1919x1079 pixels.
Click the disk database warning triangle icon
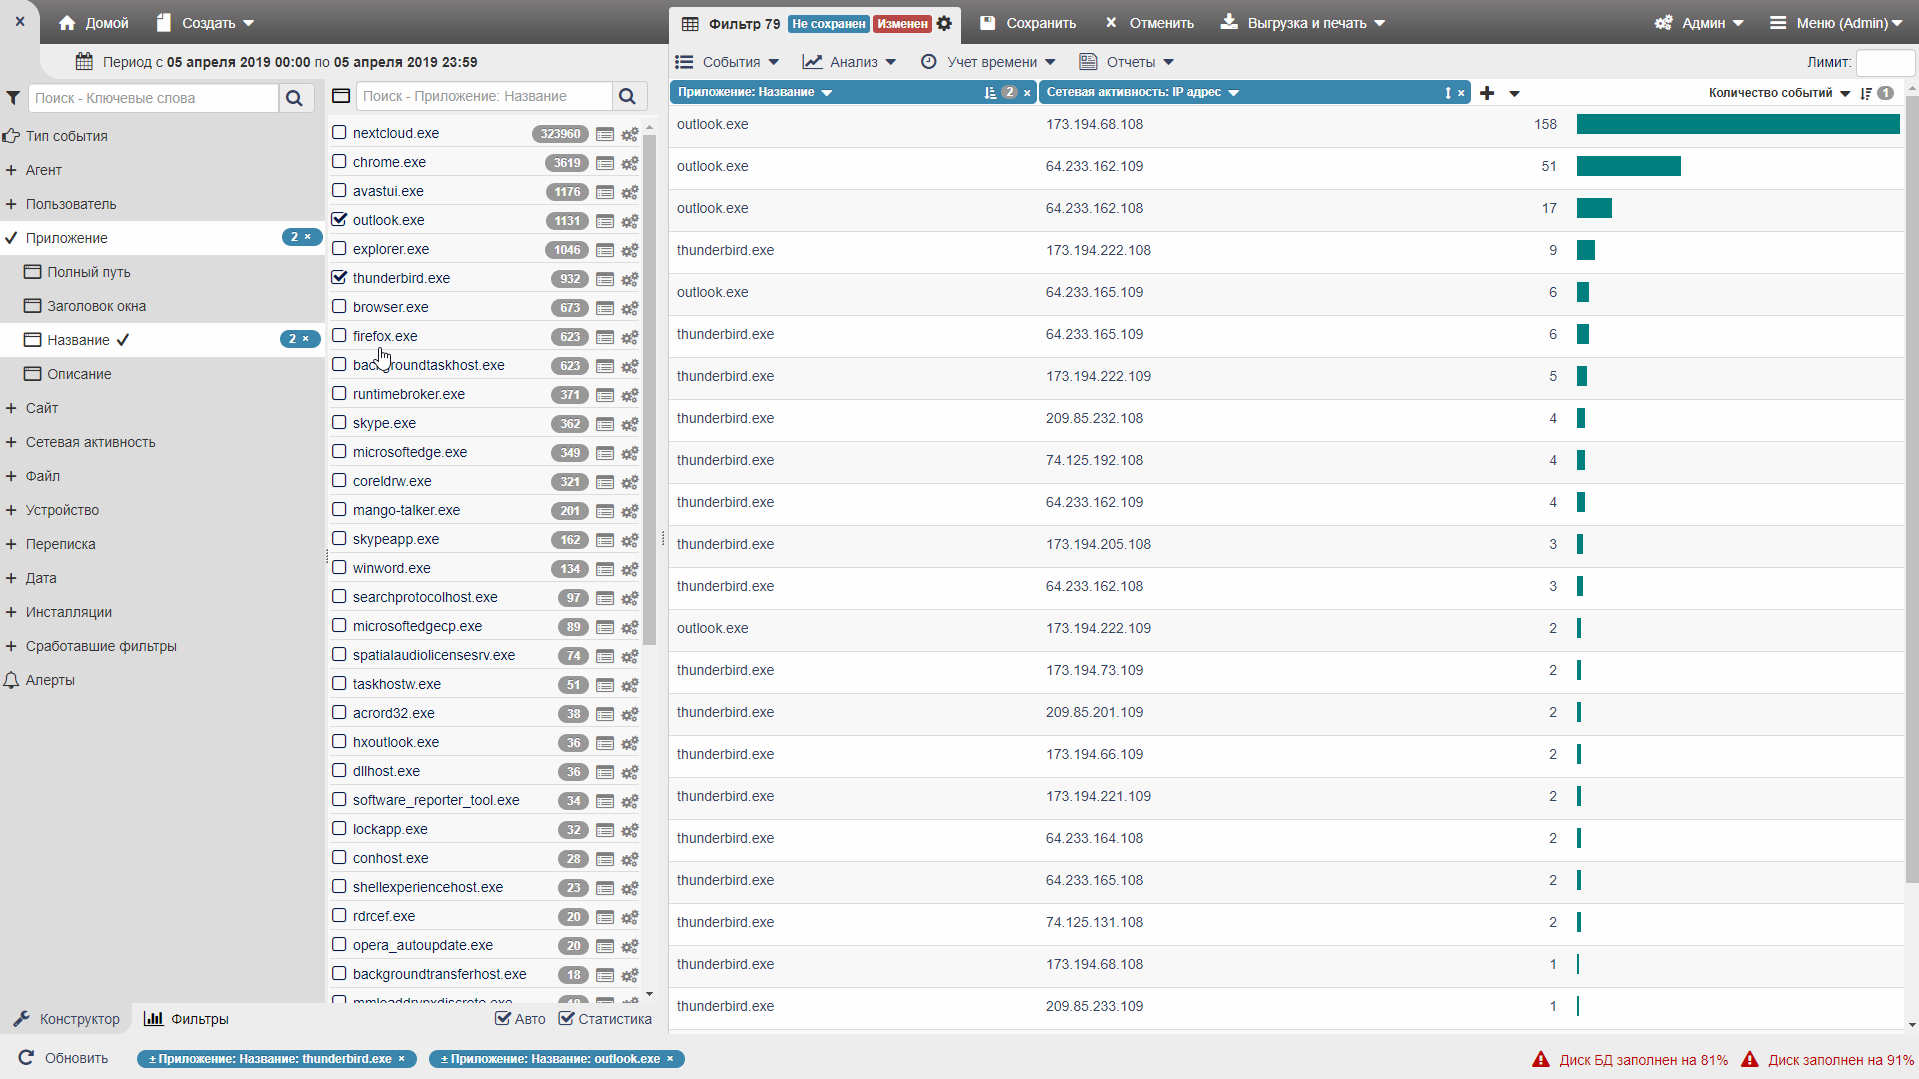(1541, 1059)
